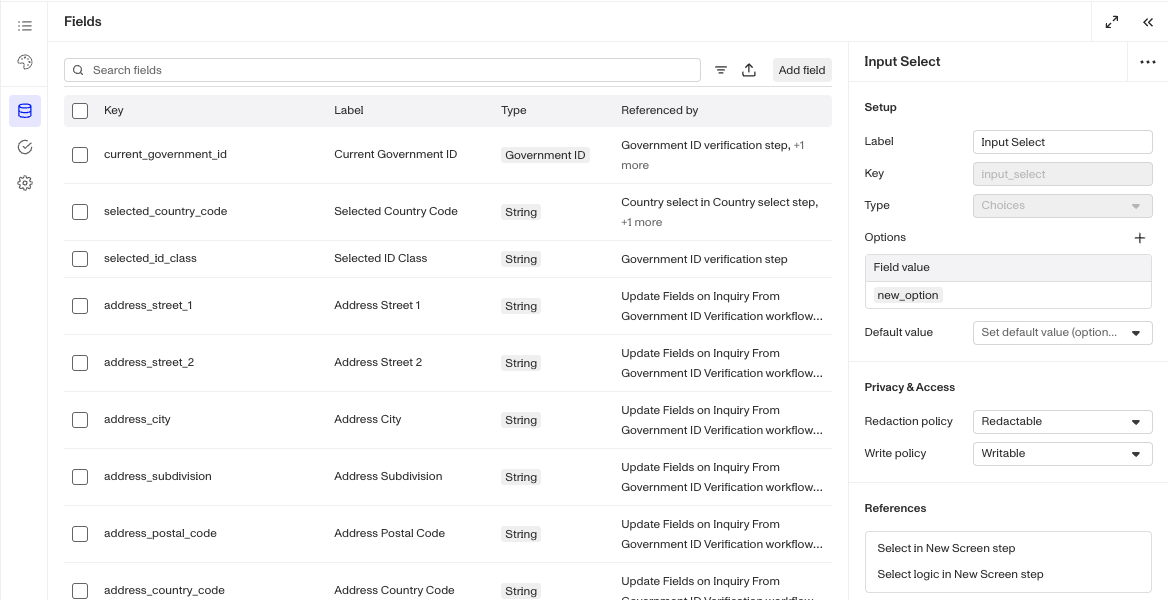Click the Select in New Screen step reference
This screenshot has height=600, width=1168.
pyautogui.click(x=946, y=549)
